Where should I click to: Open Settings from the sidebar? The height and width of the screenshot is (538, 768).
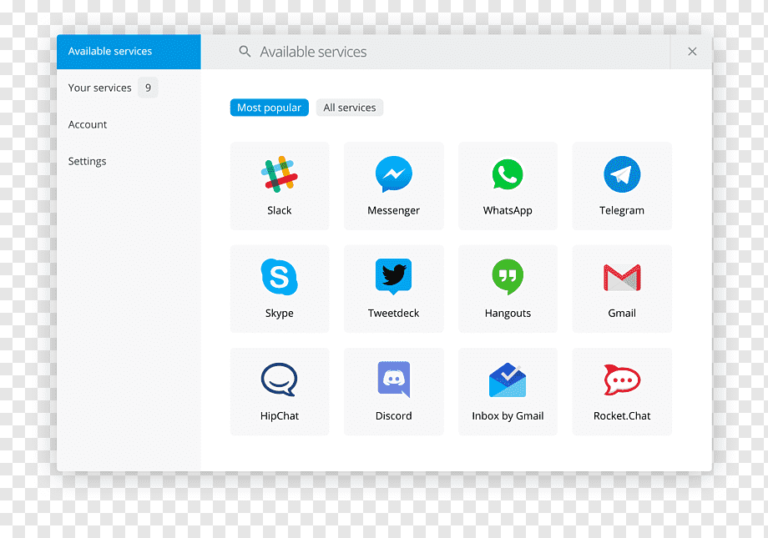[87, 161]
